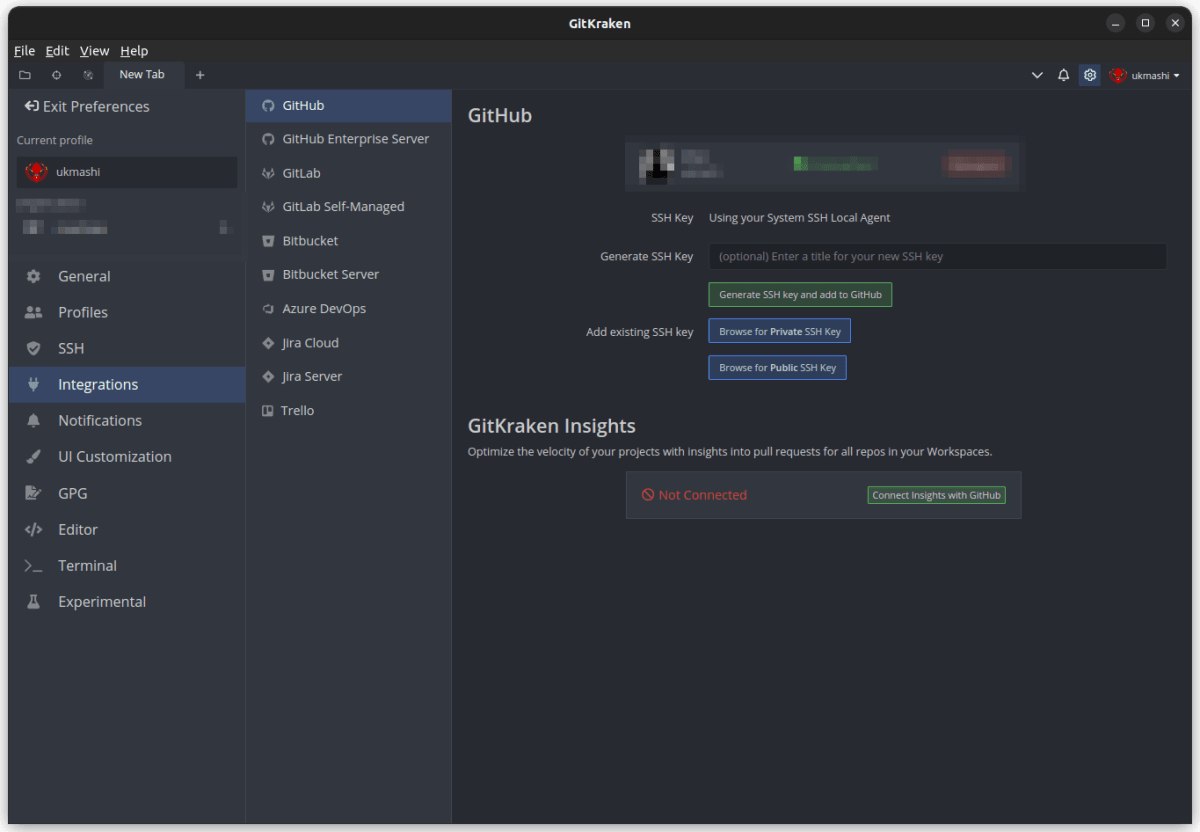This screenshot has width=1200, height=832.
Task: Open the notifications bell in top right
Action: [1064, 75]
